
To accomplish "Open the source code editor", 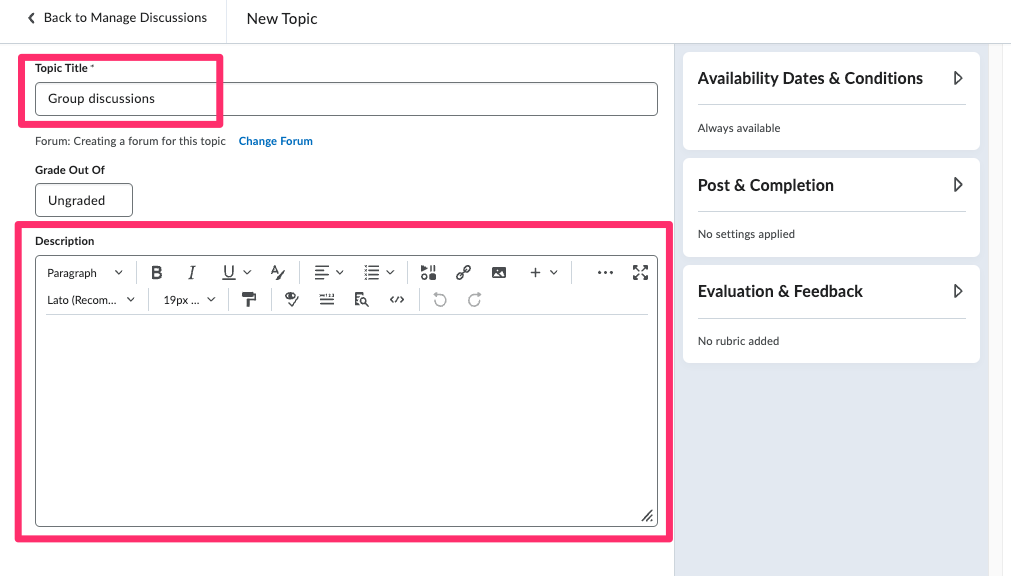I will 397,300.
